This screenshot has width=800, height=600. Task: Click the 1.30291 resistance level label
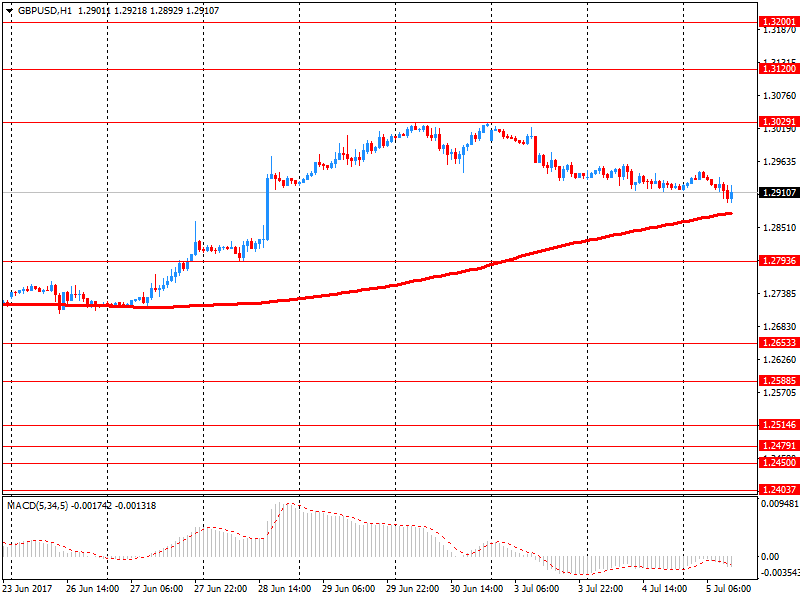tap(779, 122)
